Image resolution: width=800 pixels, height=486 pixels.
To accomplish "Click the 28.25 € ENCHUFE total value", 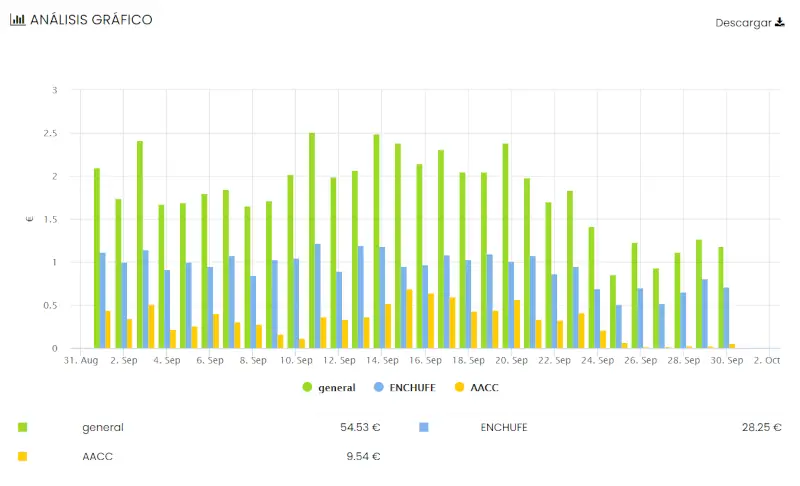I will click(761, 427).
